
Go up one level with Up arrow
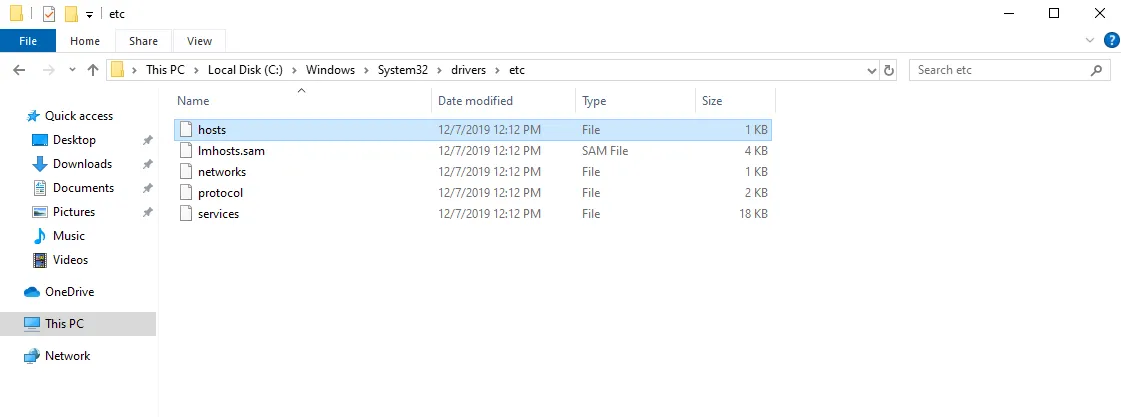tap(93, 70)
